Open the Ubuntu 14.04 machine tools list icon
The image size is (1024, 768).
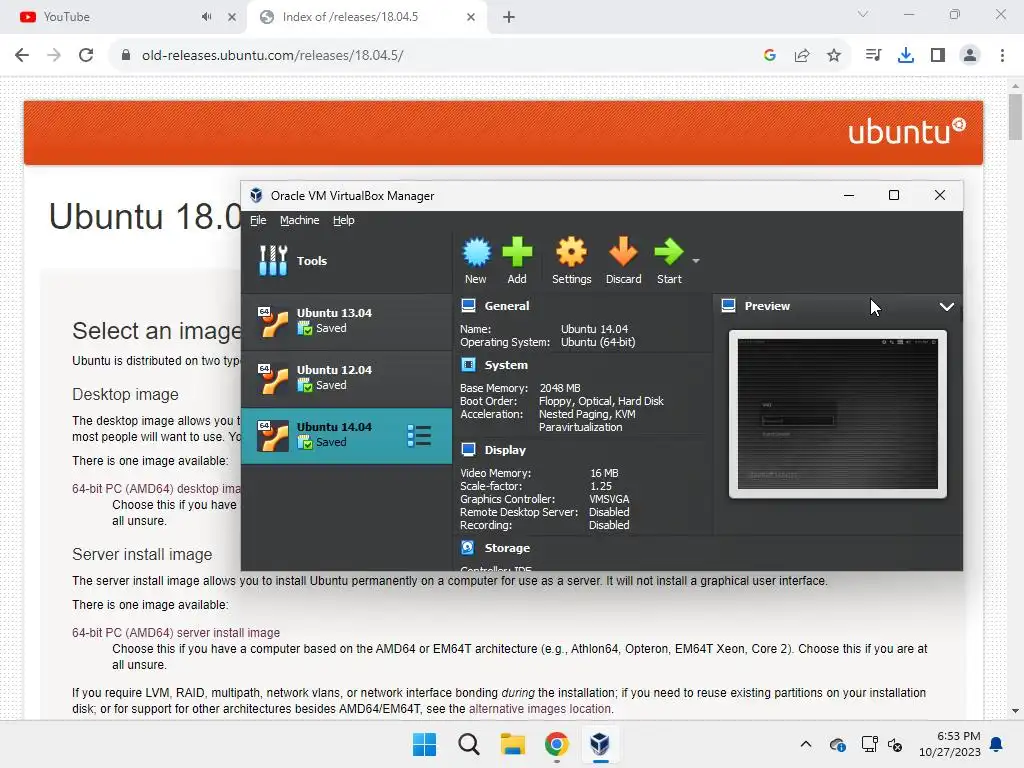pos(419,436)
